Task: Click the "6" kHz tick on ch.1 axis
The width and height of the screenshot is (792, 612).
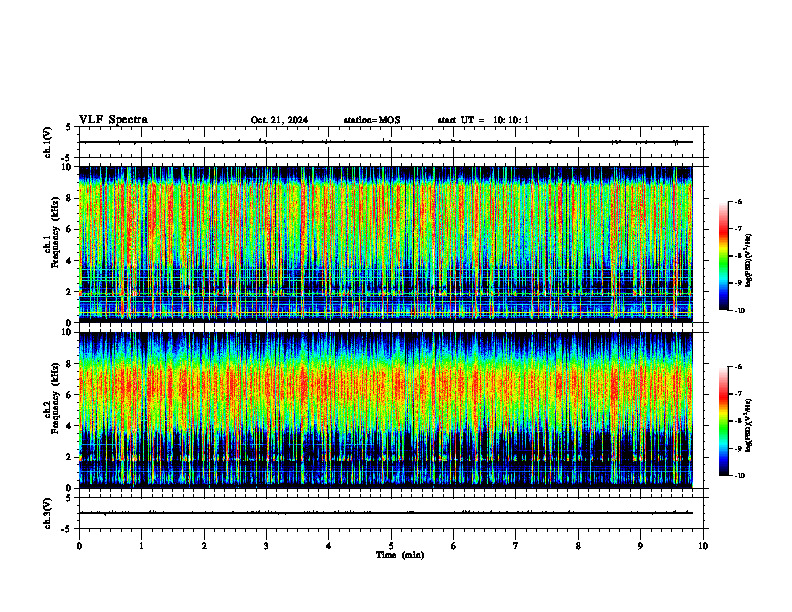Action: pyautogui.click(x=70, y=229)
